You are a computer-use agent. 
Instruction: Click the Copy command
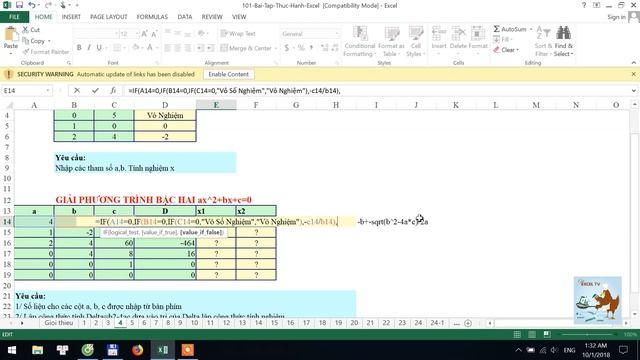tap(36, 41)
